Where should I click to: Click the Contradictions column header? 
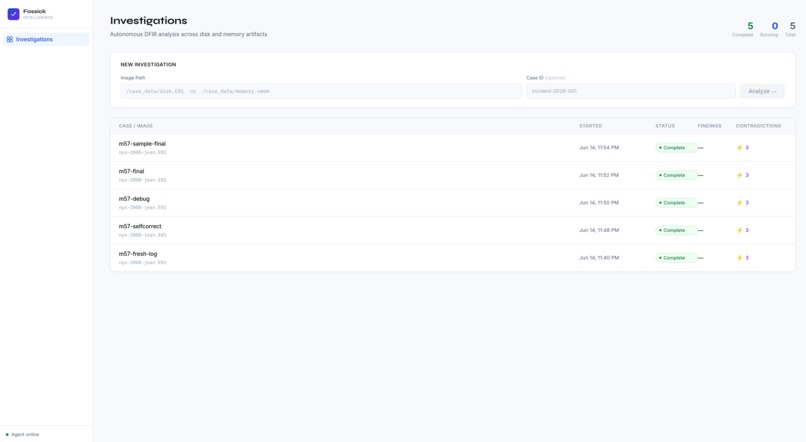click(758, 126)
